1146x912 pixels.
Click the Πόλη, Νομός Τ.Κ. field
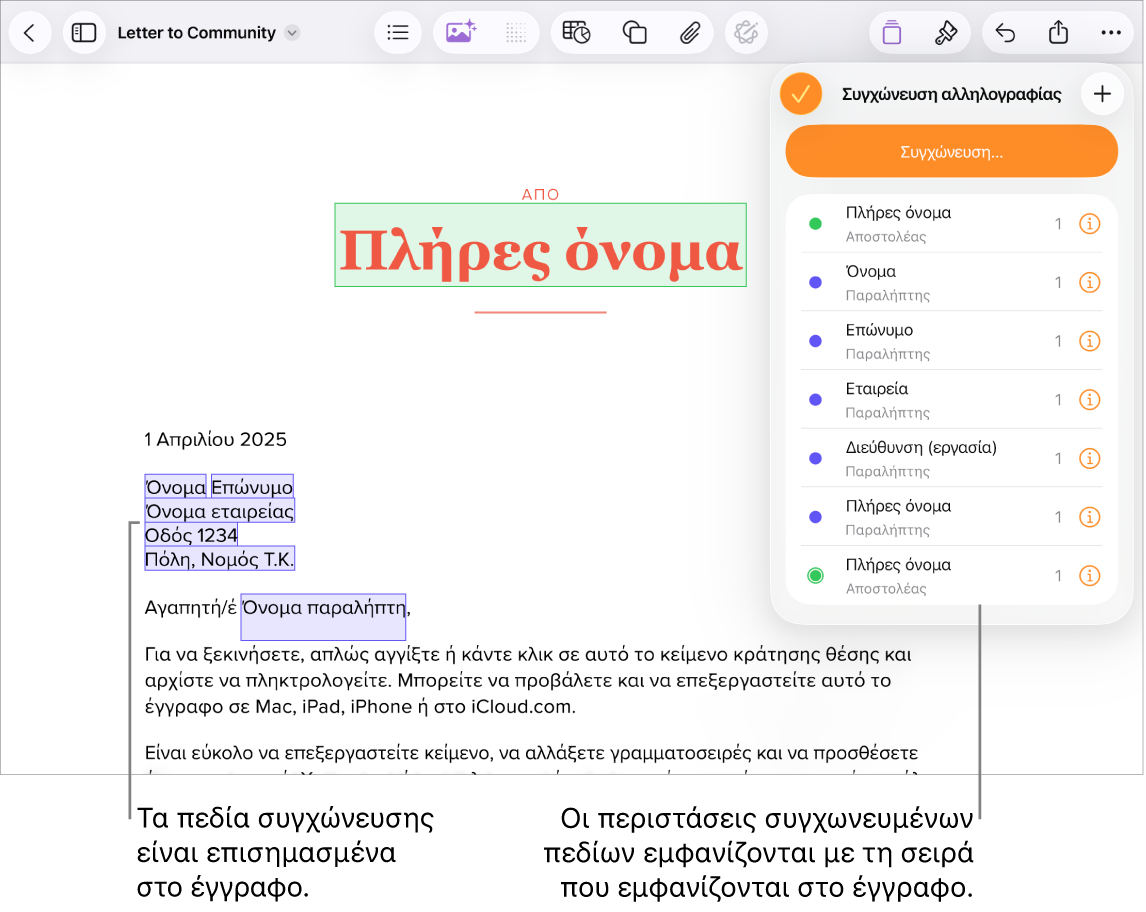tap(219, 559)
